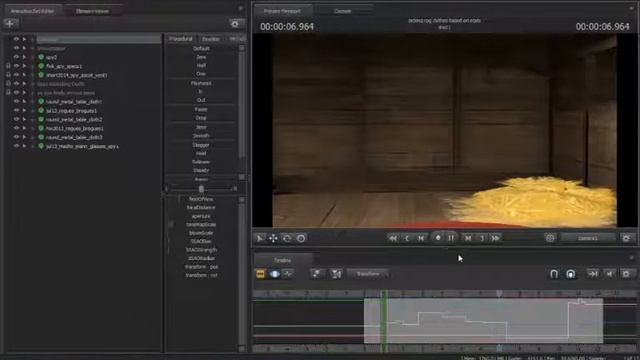This screenshot has width=640, height=360.
Task: Click the Record button
Action: click(438, 238)
